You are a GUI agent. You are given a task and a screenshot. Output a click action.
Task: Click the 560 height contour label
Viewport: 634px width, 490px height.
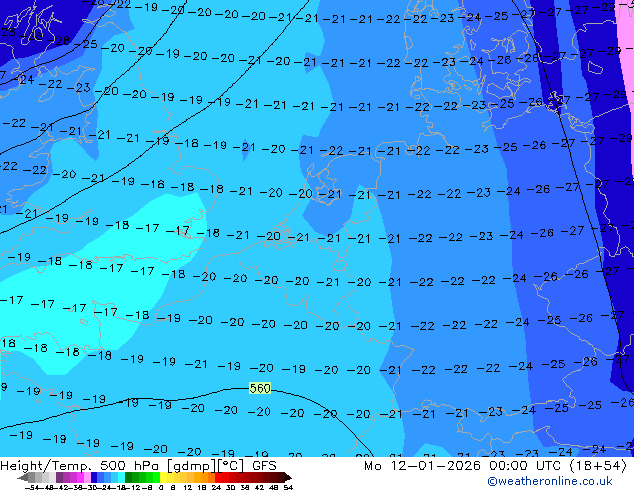coord(260,389)
